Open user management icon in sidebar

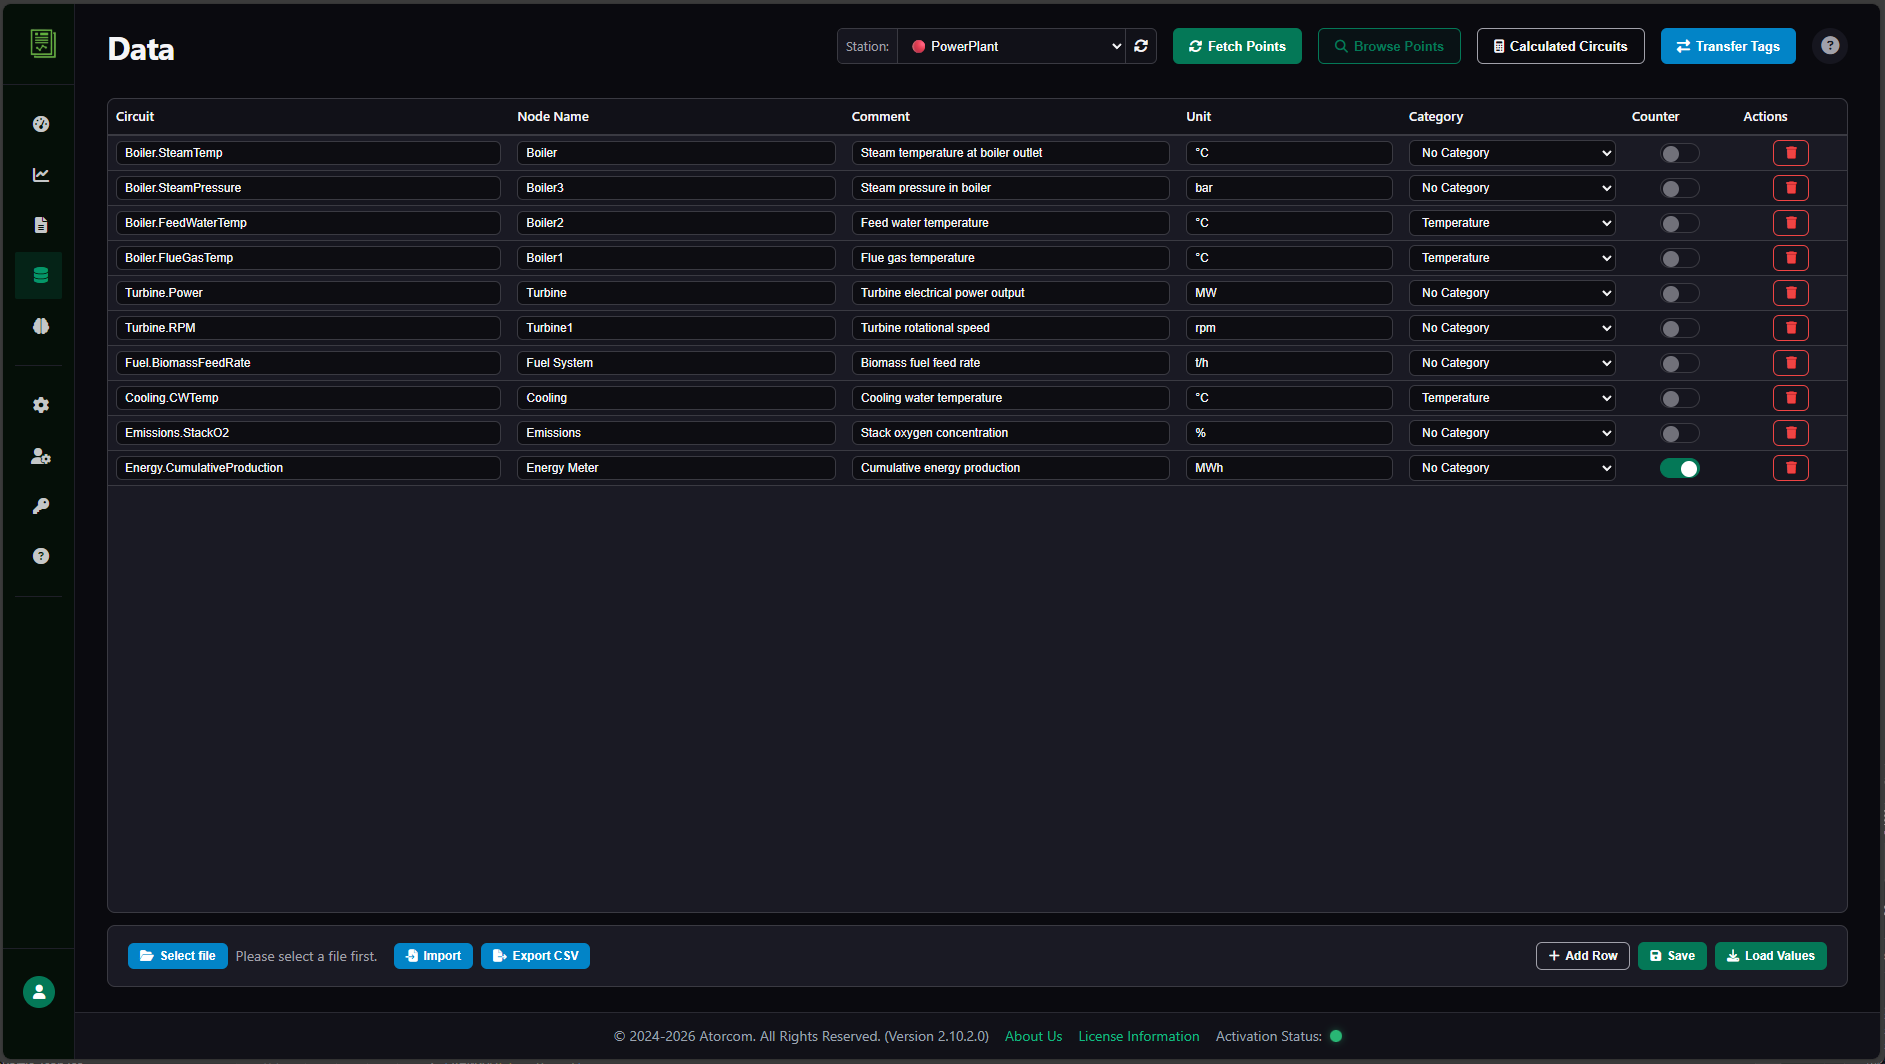pyautogui.click(x=40, y=456)
